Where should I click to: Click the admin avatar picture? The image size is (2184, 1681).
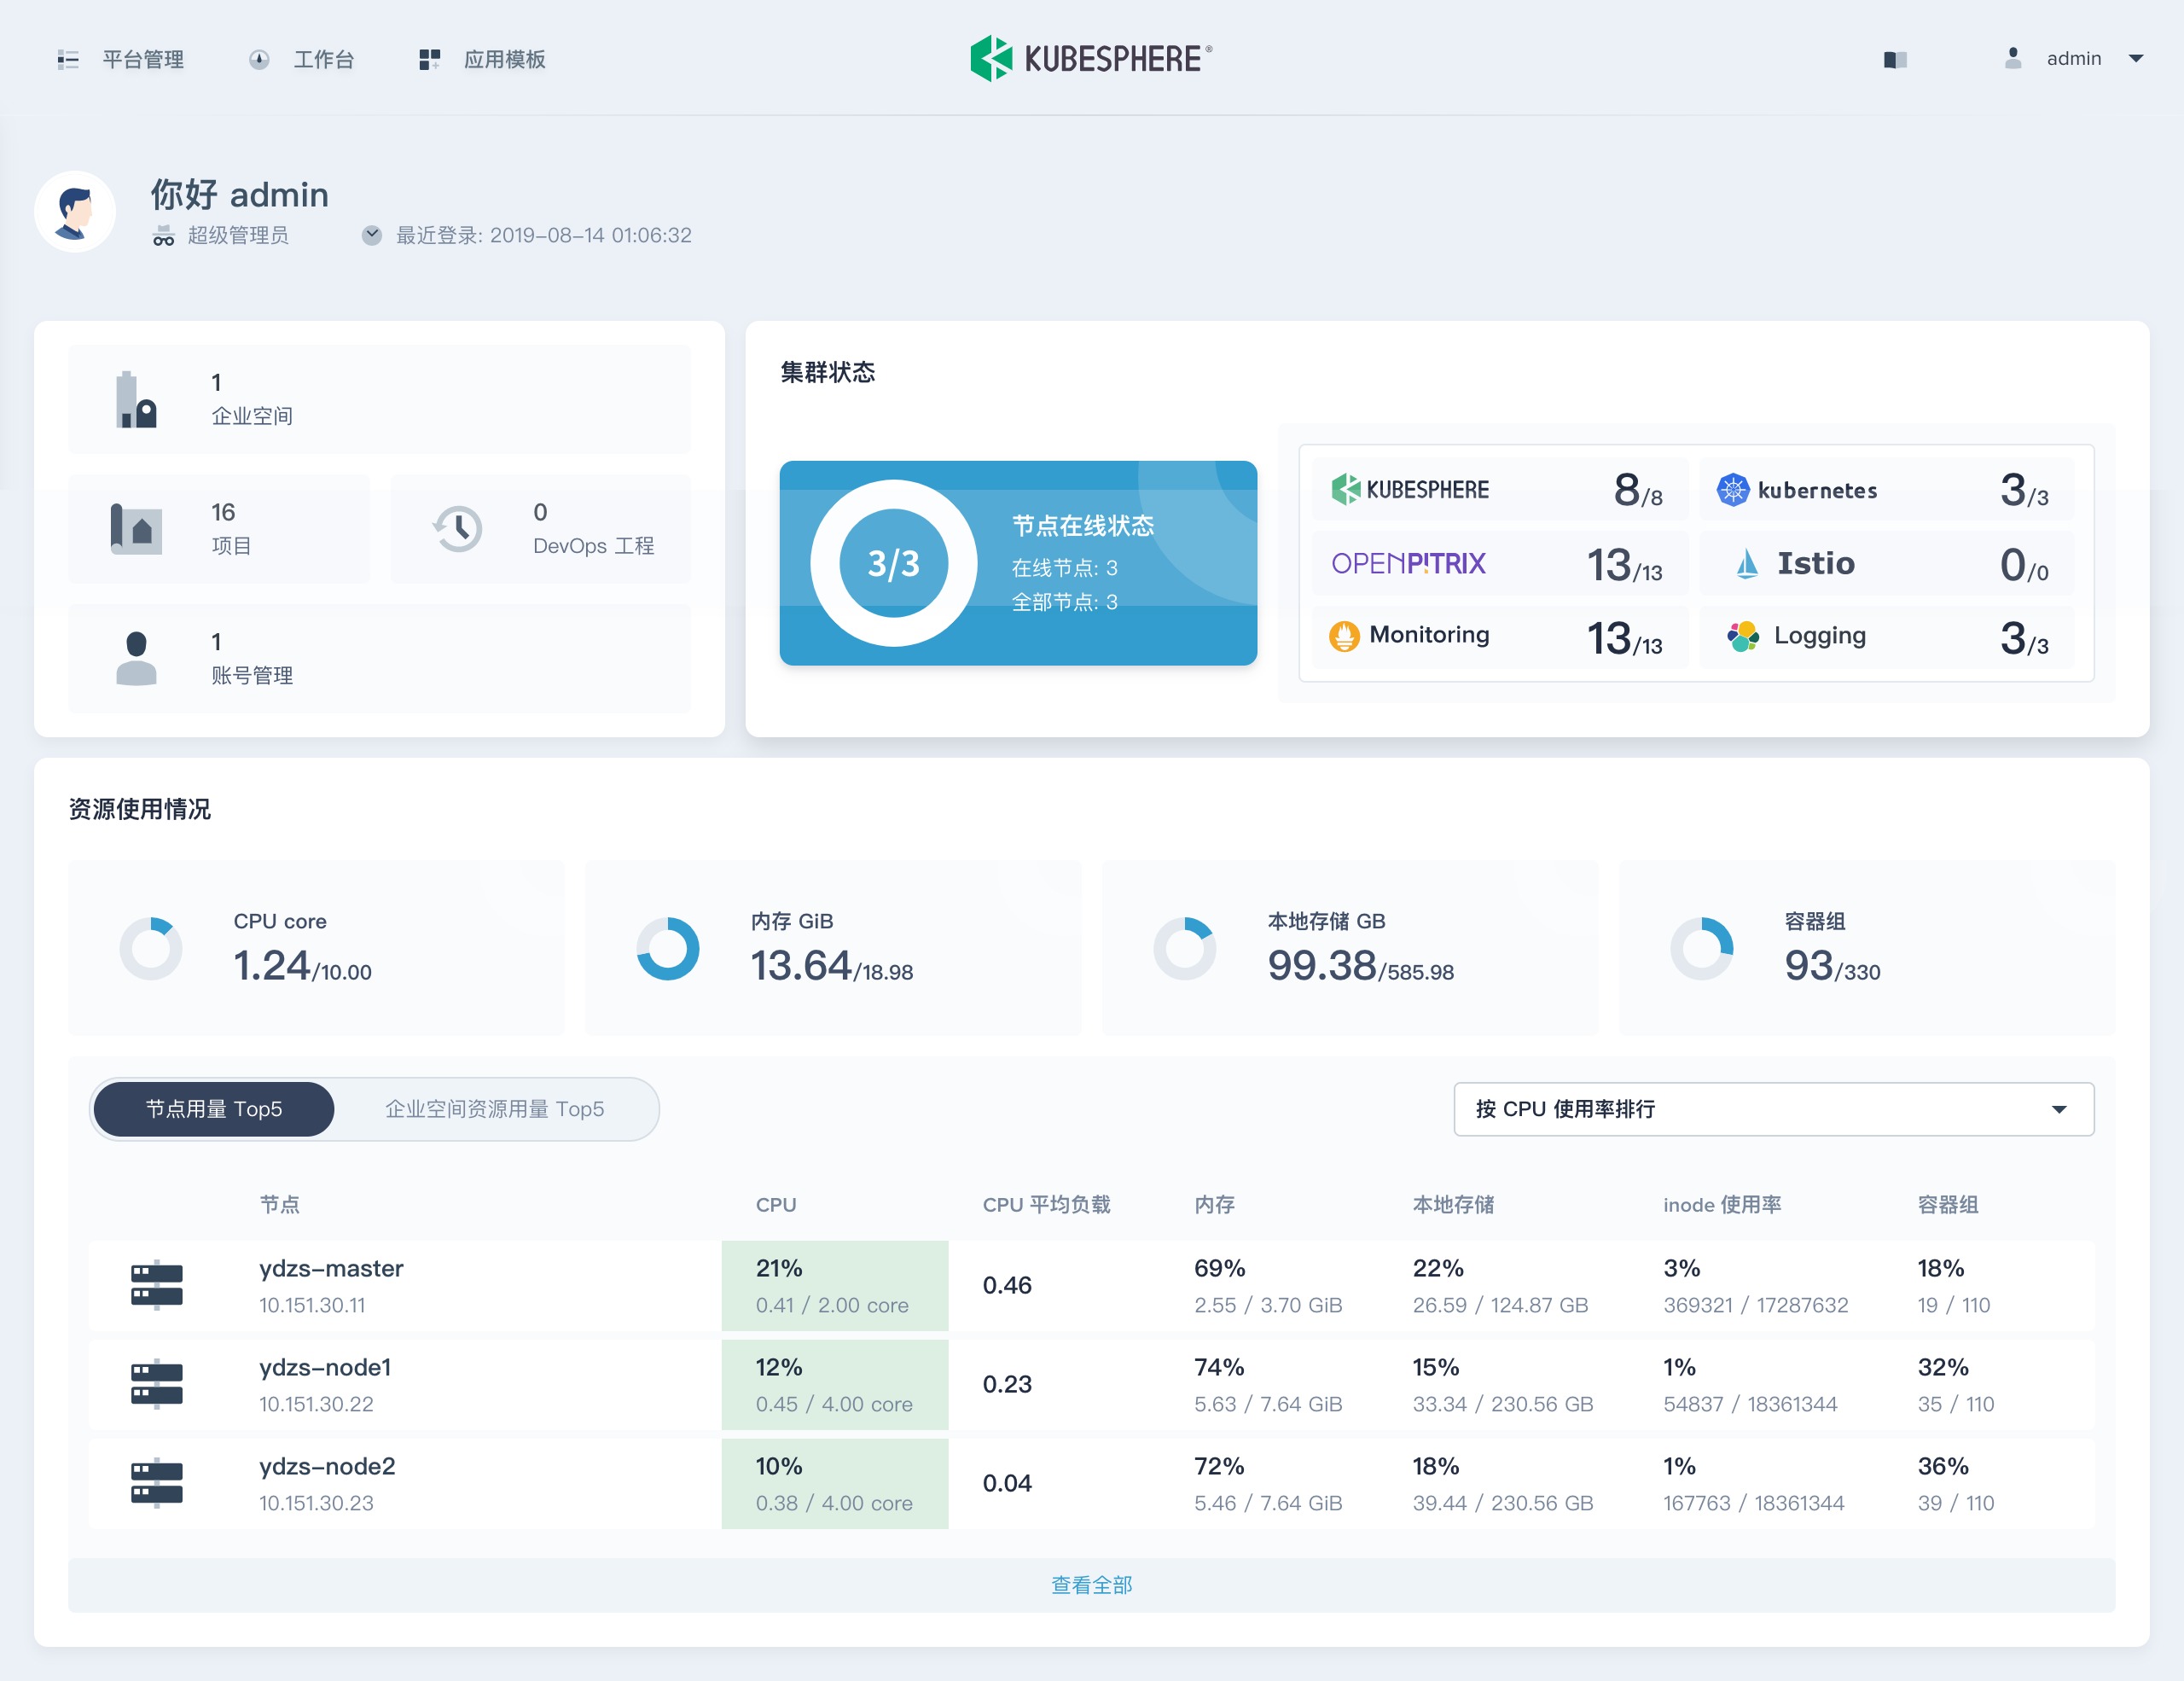(75, 212)
